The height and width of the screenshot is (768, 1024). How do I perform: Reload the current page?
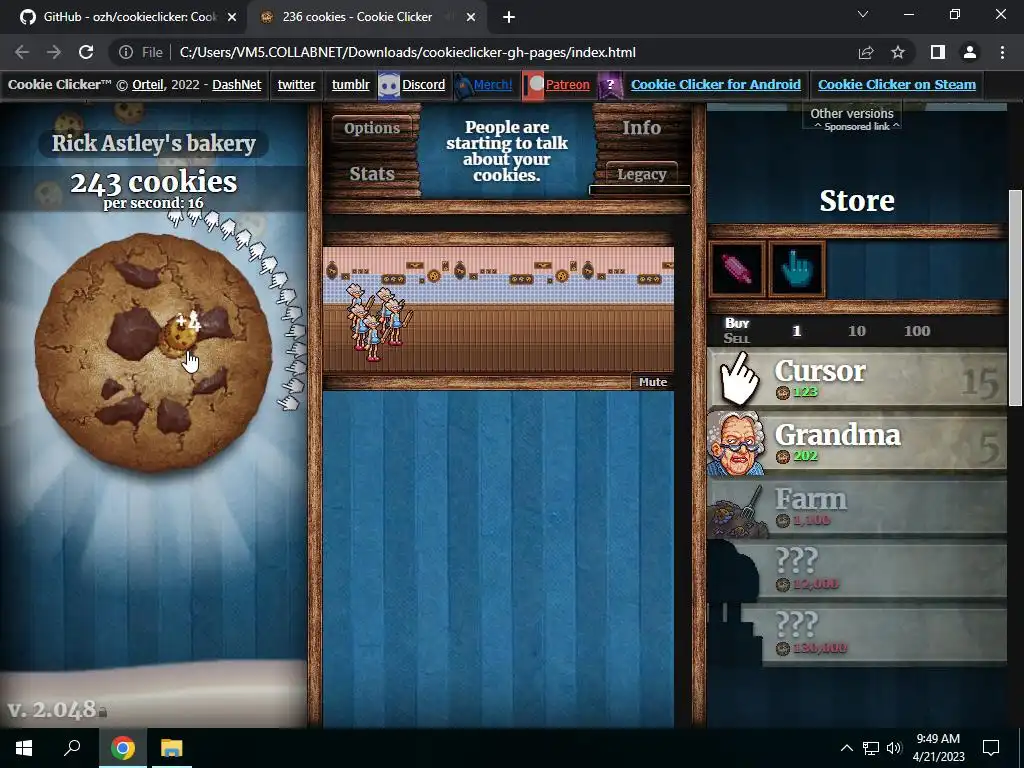pos(86,52)
